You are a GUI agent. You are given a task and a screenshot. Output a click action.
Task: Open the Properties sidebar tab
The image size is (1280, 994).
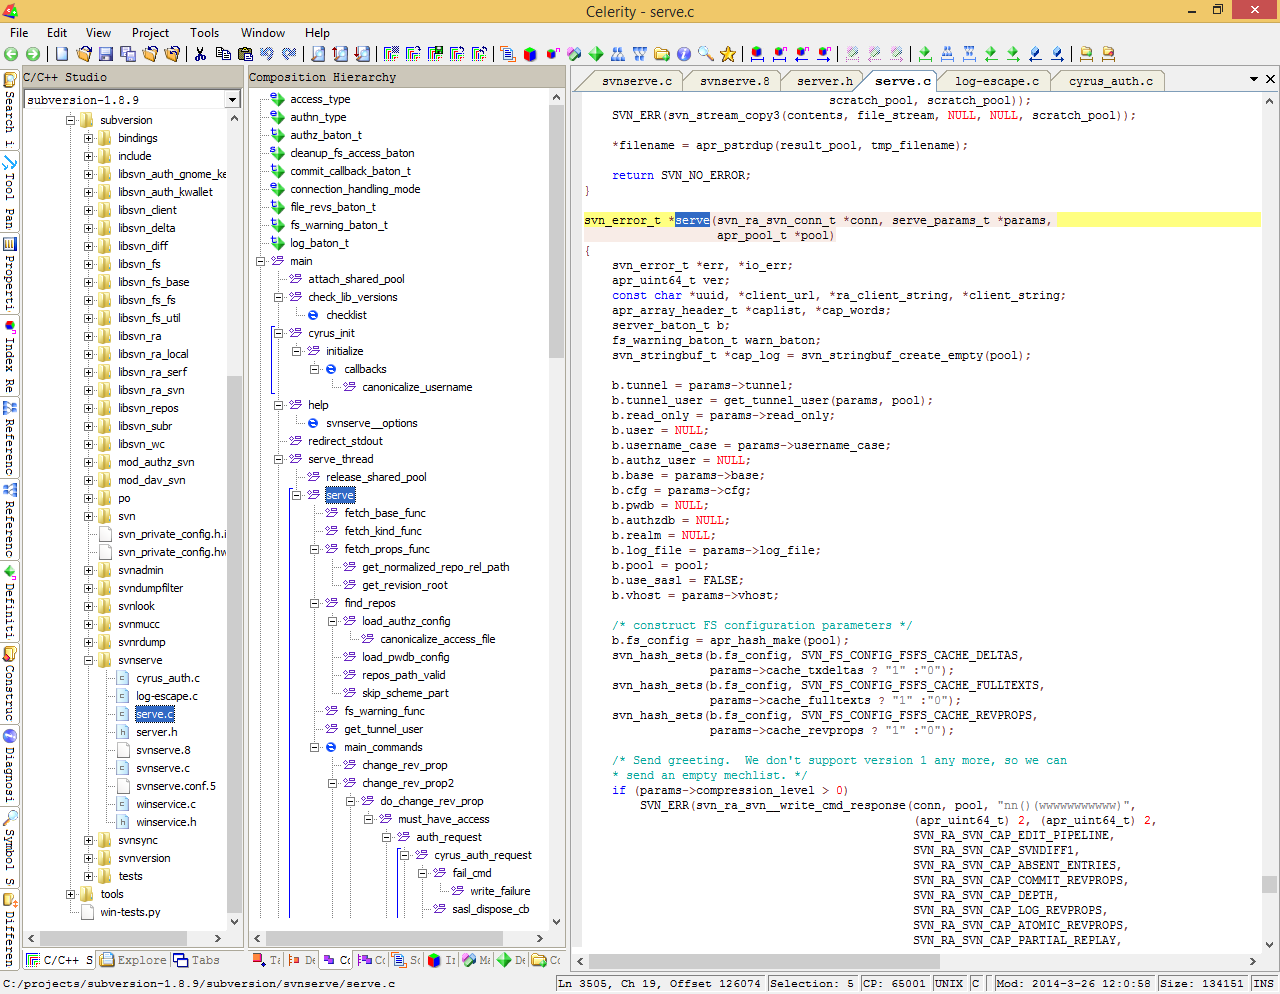[x=10, y=273]
